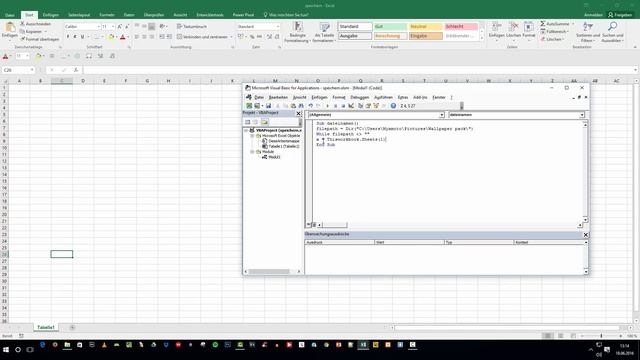This screenshot has width=640, height=360.
Task: Click Zeilenumbruch wrap text icon
Action: (x=179, y=26)
